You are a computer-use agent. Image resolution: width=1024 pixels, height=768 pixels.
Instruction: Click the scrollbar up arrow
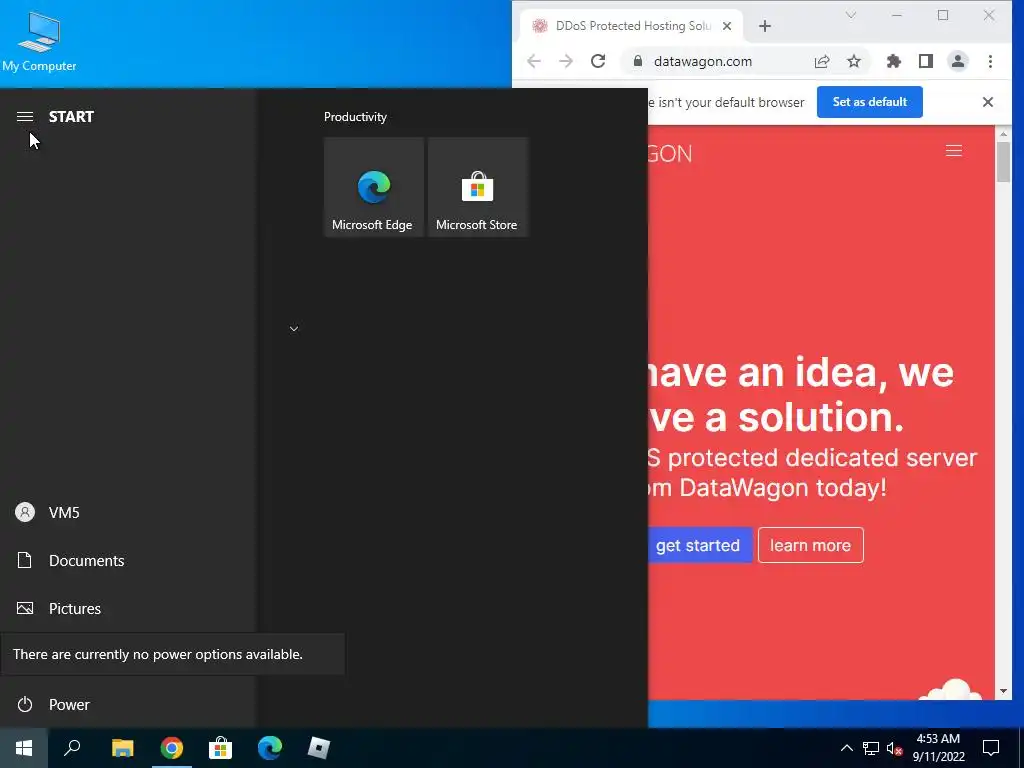(x=1003, y=134)
